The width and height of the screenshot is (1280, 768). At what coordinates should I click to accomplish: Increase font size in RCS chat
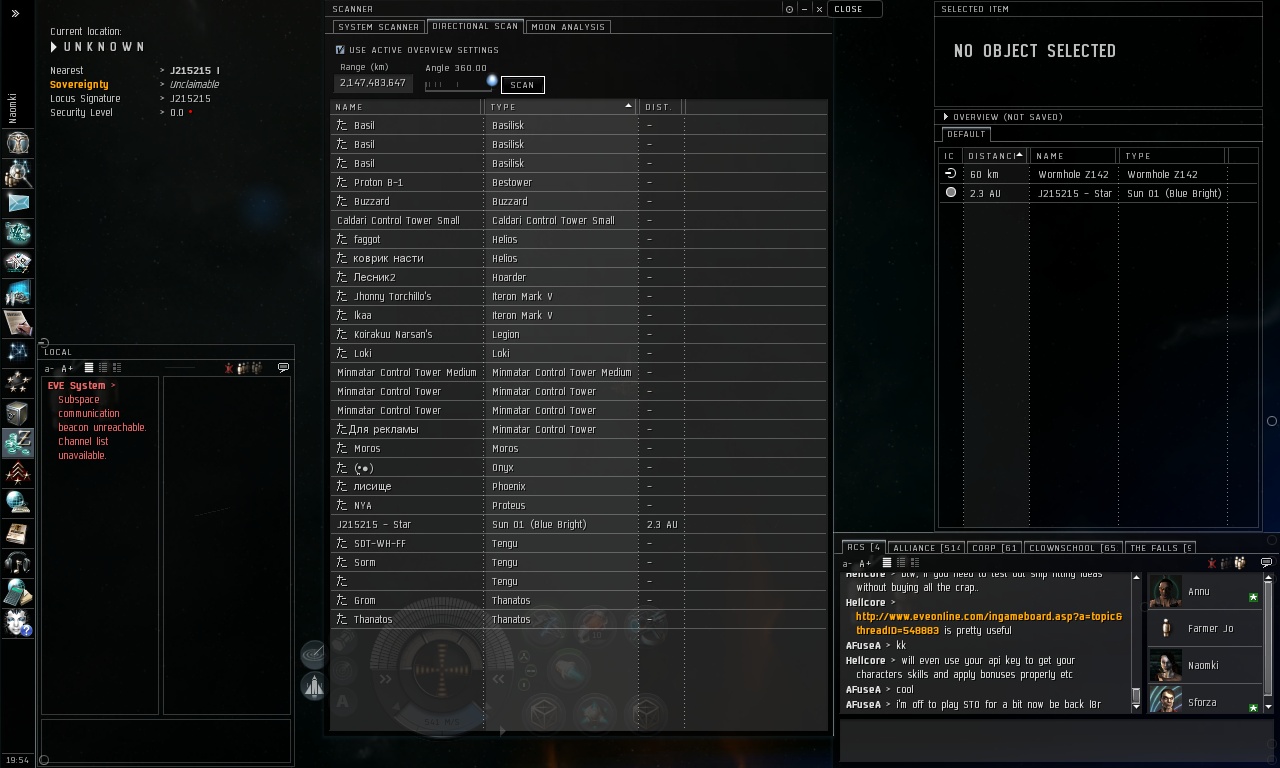[865, 564]
